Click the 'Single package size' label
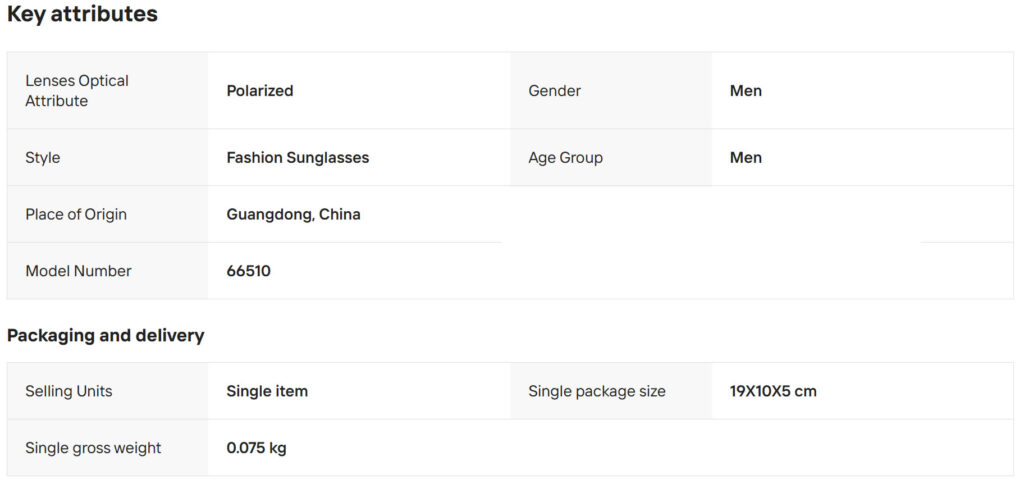 tap(597, 391)
